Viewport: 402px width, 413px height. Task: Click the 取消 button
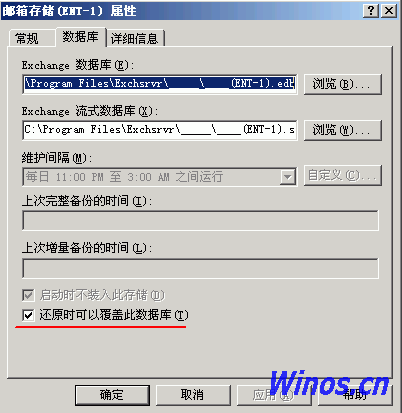(x=193, y=395)
